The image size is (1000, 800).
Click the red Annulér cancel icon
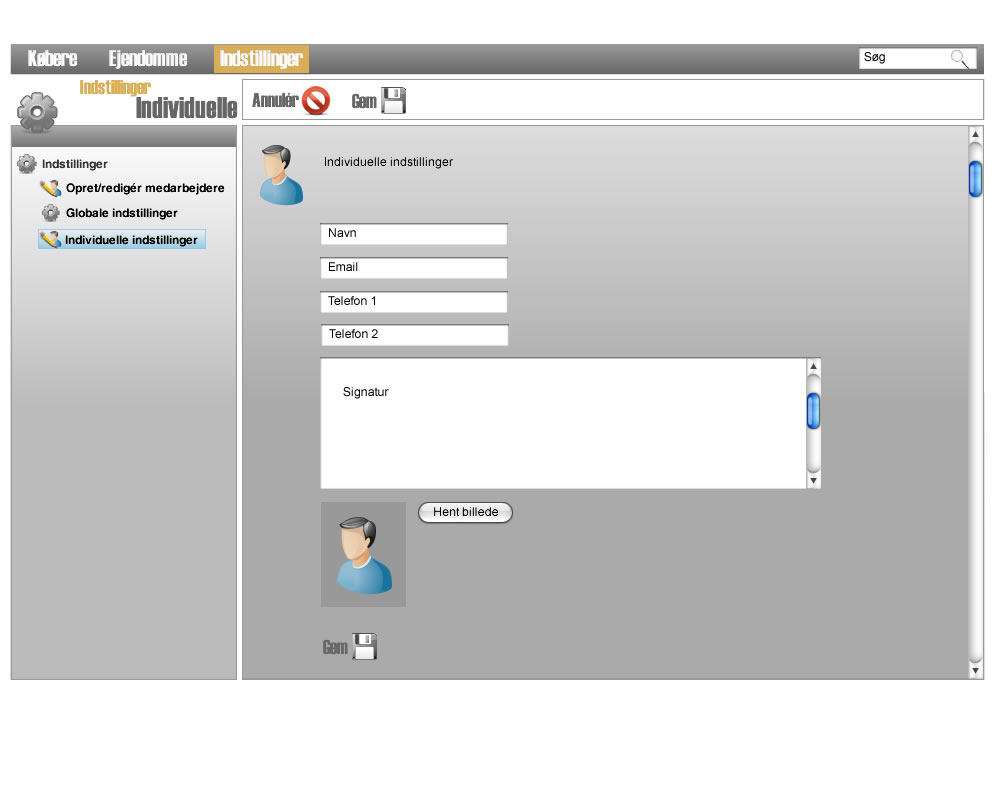[316, 101]
